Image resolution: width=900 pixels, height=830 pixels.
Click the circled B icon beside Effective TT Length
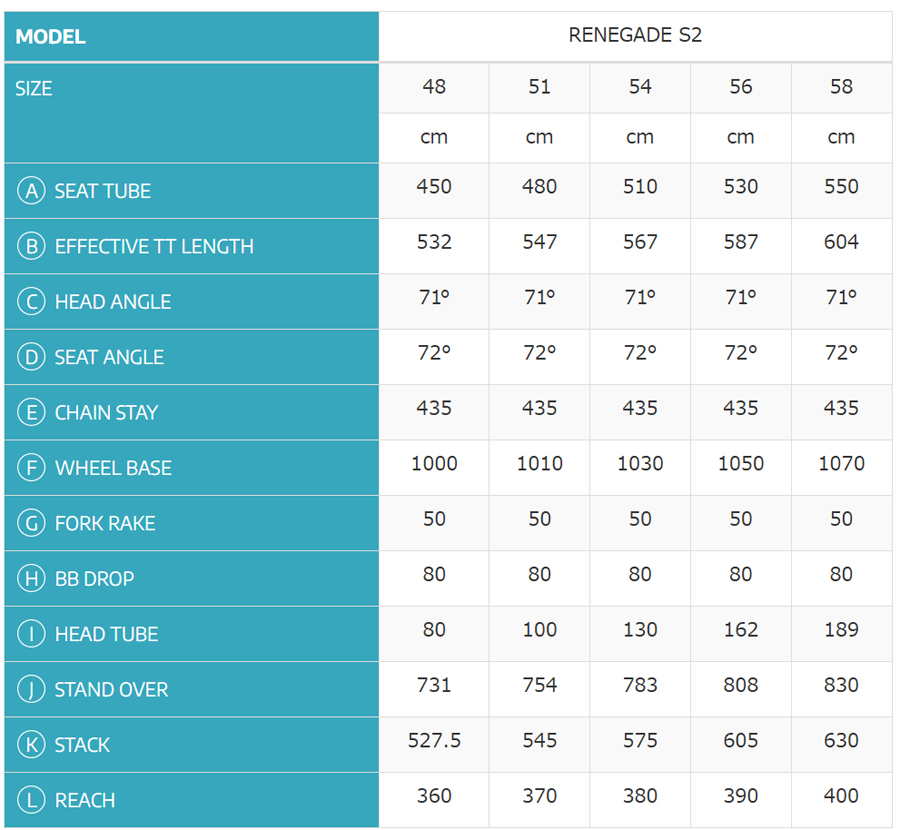tap(32, 246)
